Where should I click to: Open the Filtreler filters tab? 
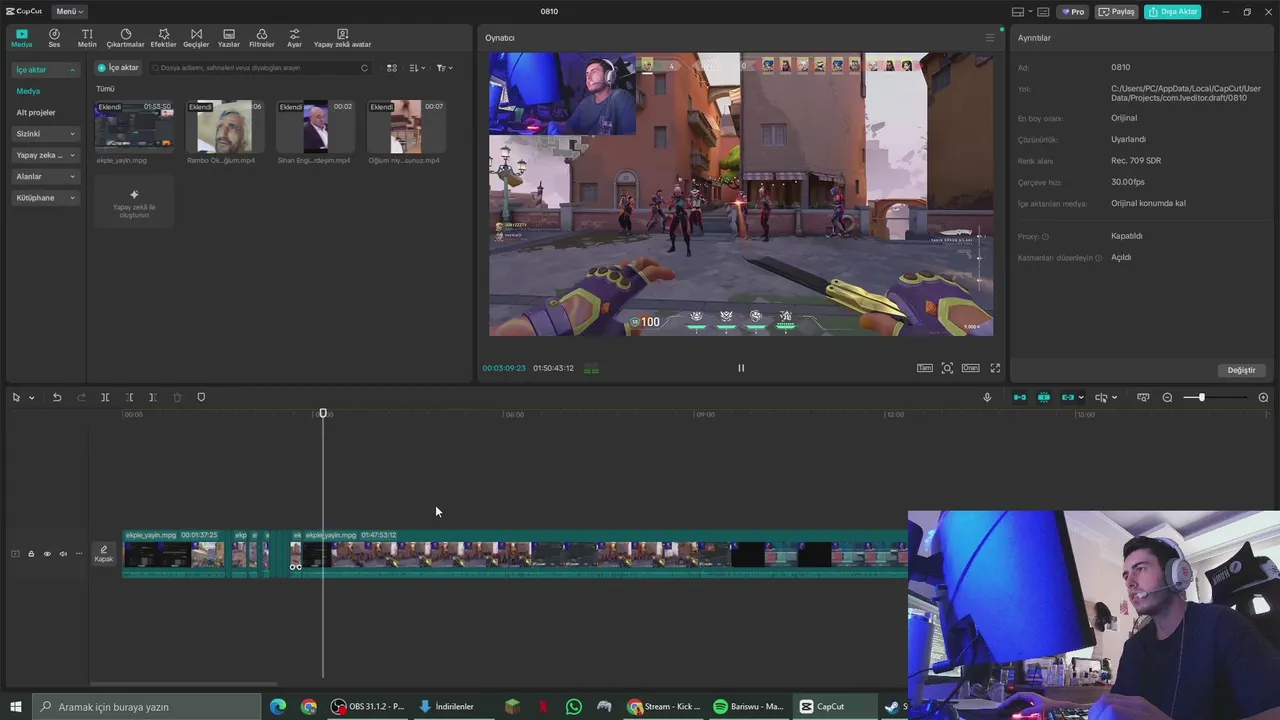point(261,38)
